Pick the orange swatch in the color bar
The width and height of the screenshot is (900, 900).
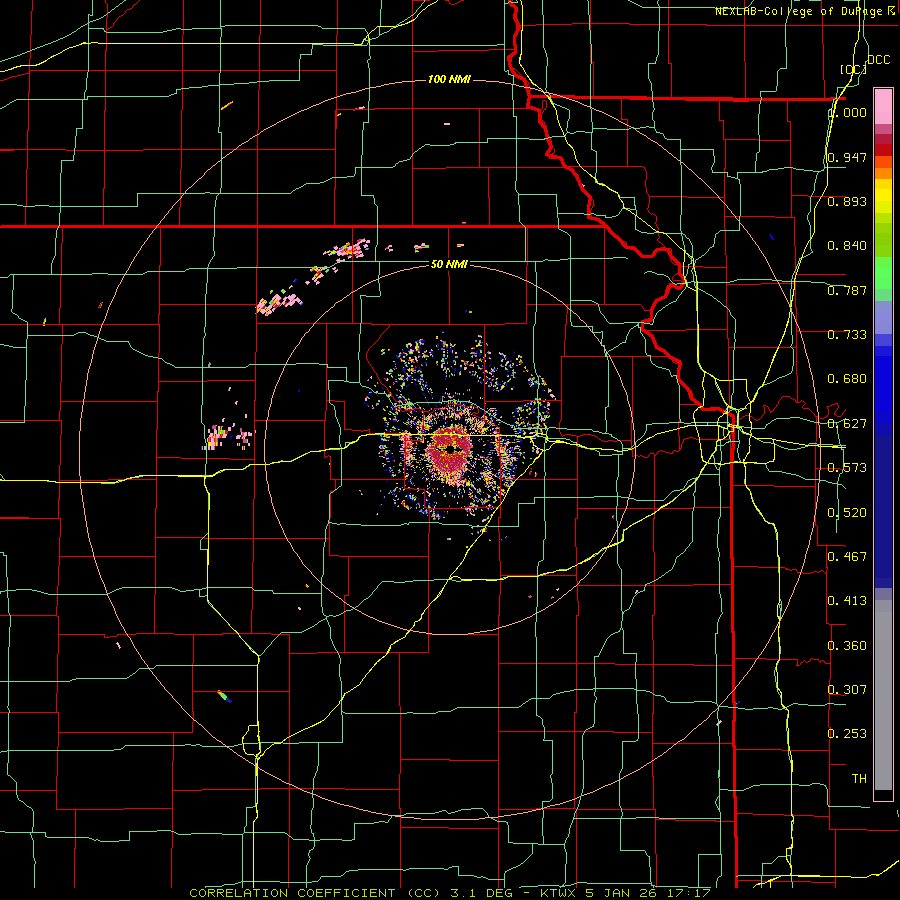[x=883, y=173]
